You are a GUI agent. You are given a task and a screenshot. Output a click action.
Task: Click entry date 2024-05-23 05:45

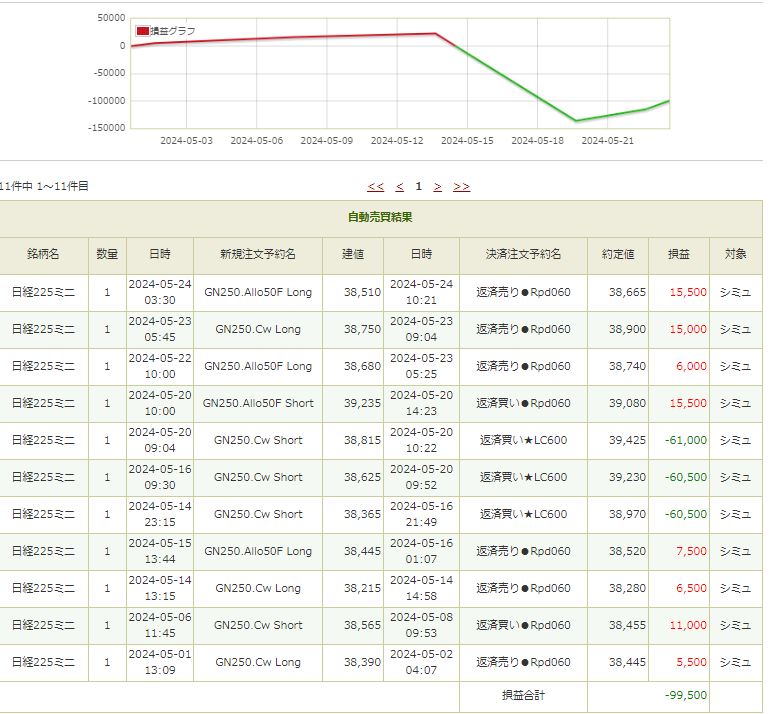160,329
